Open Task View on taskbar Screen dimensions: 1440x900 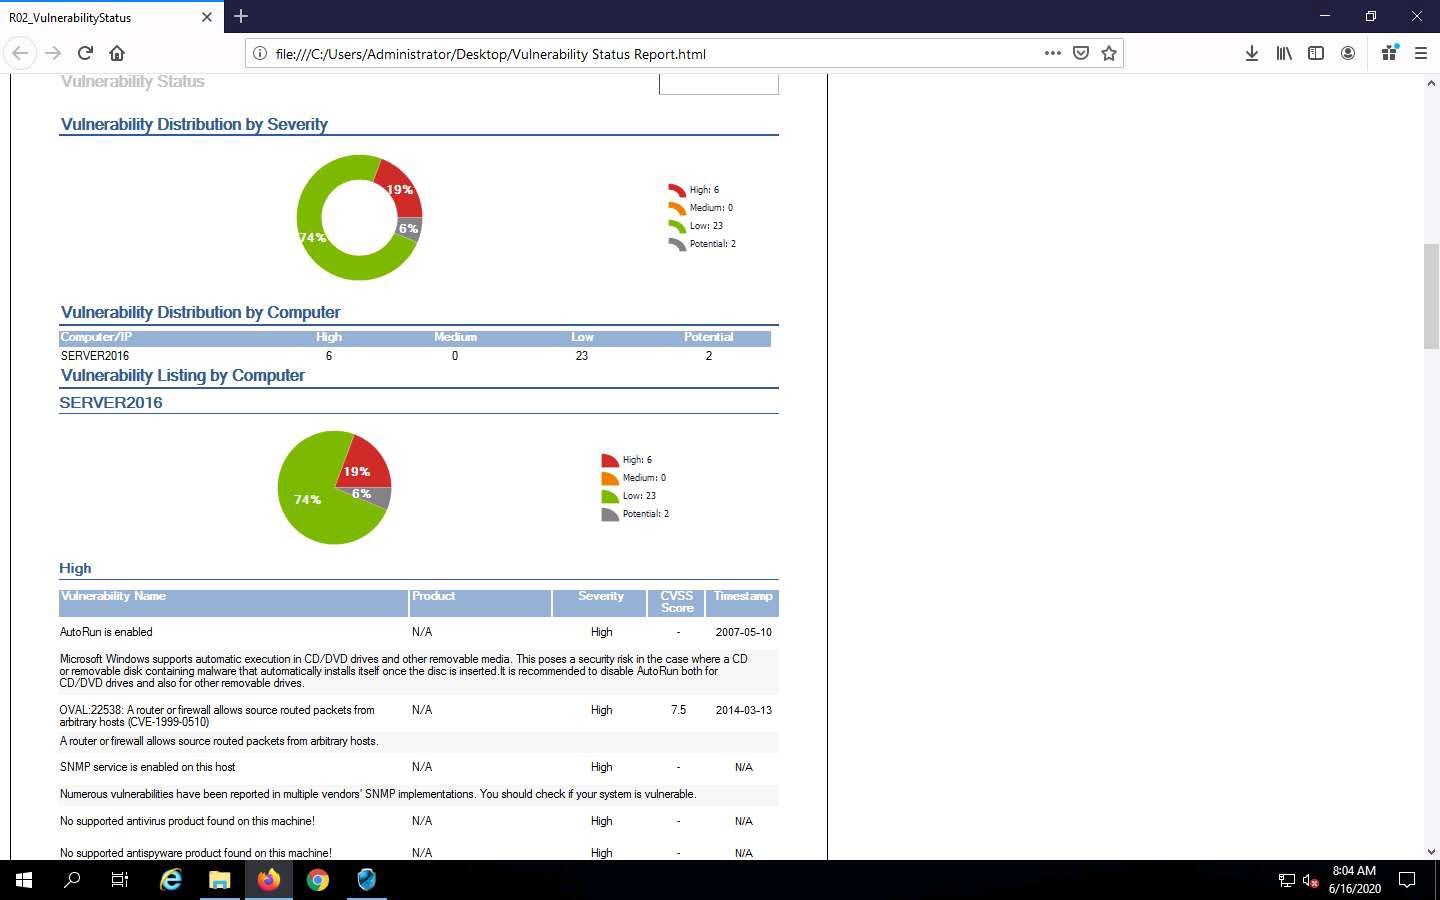[120, 880]
